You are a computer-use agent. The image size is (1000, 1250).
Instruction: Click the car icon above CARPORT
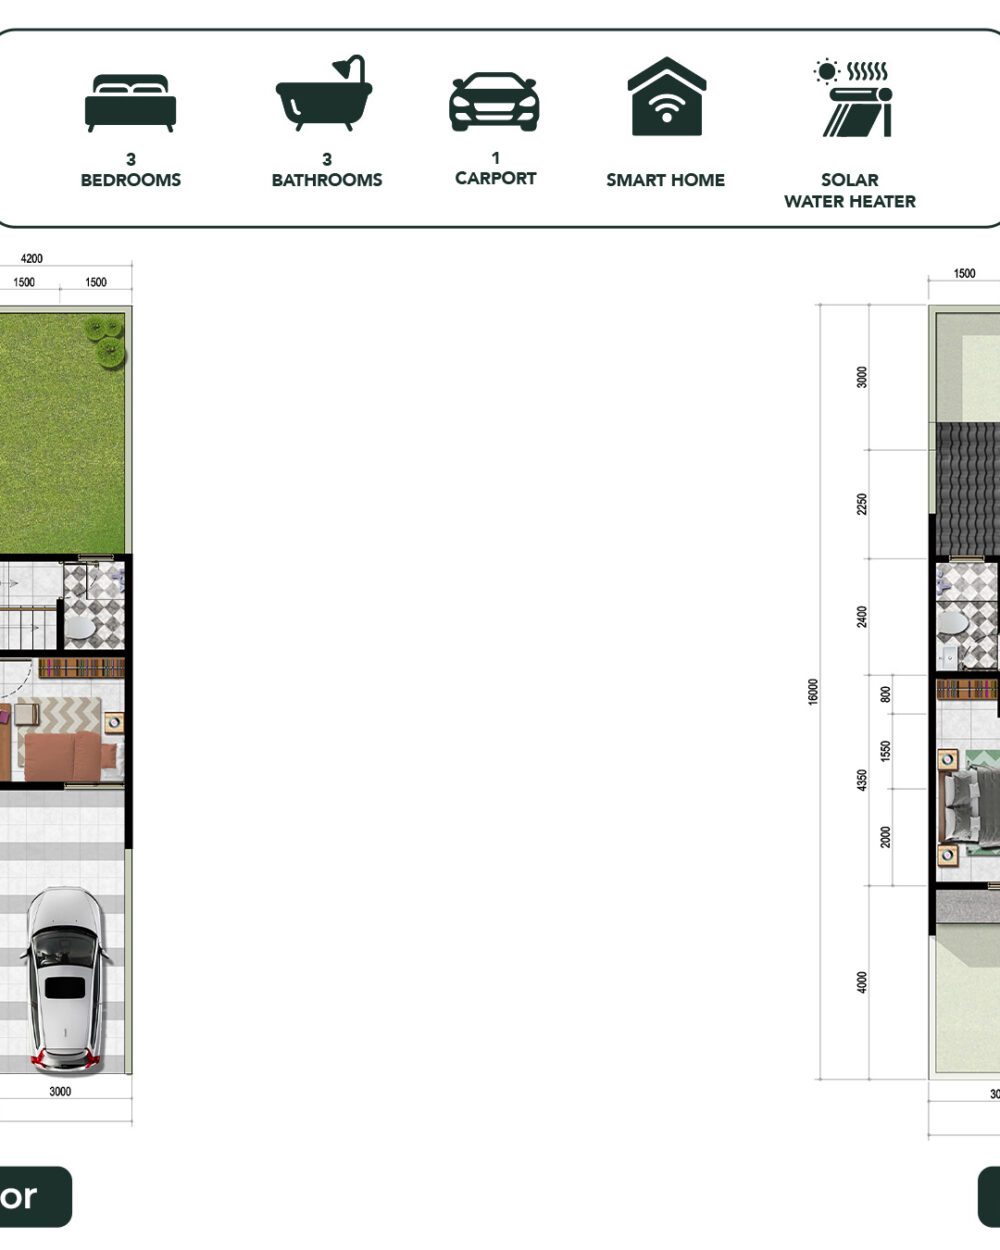pyautogui.click(x=494, y=102)
